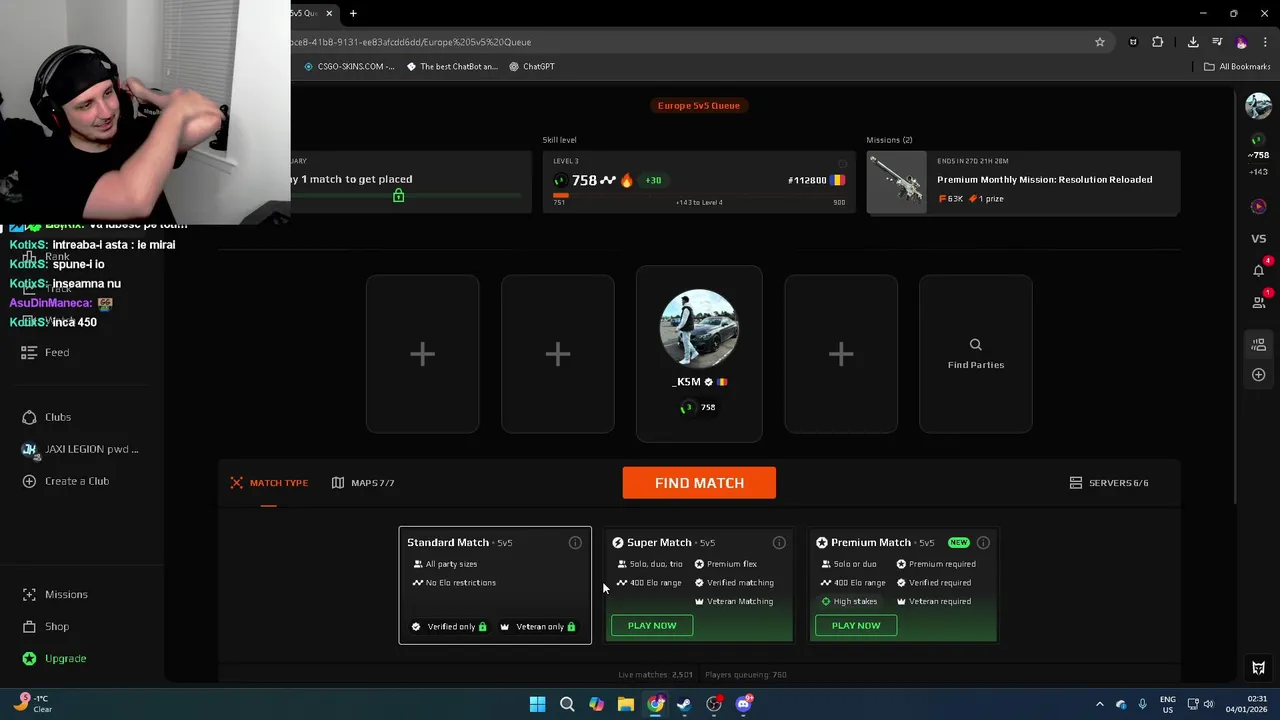
Task: Open the orange play icon in right sidebar
Action: click(1258, 206)
